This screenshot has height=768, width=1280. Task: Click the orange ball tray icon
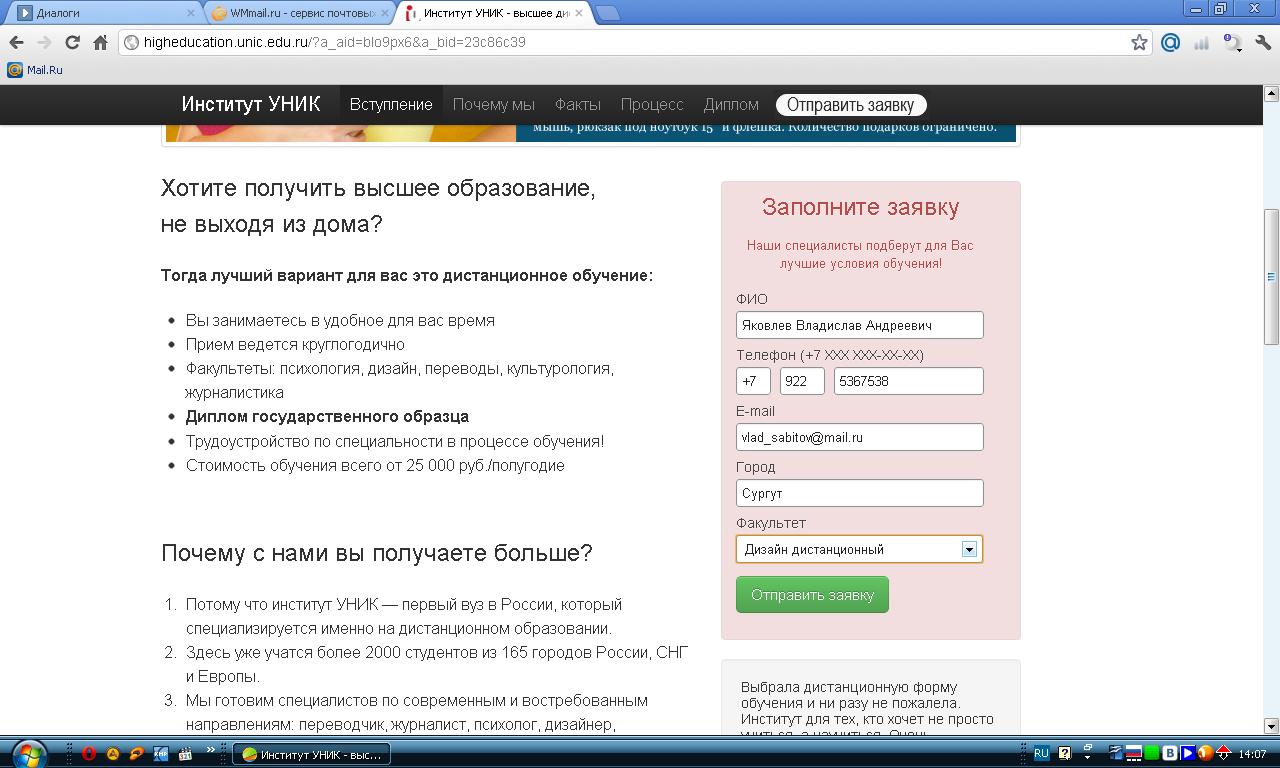(x=1204, y=754)
